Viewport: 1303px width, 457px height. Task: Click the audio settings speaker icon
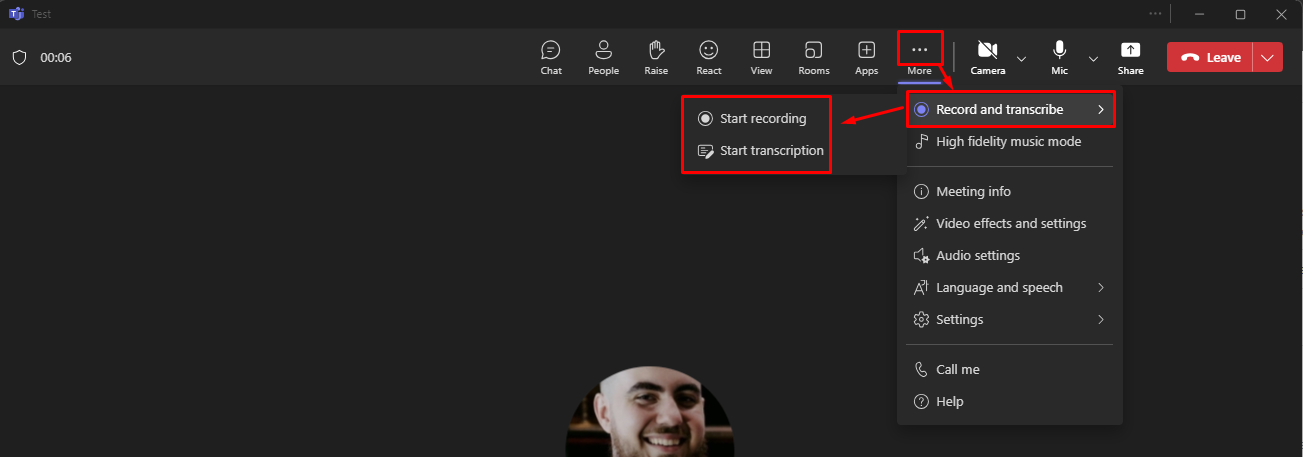pyautogui.click(x=921, y=255)
